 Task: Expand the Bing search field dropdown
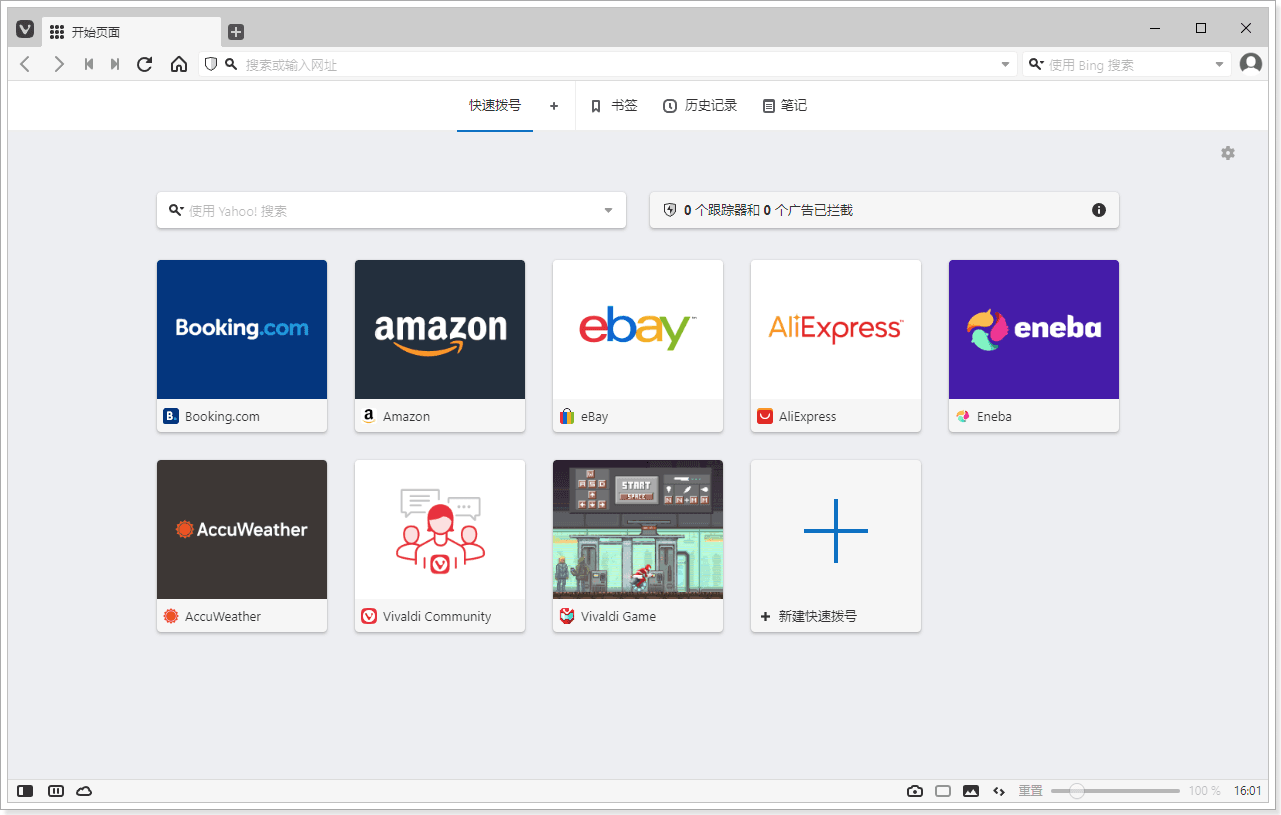1219,65
